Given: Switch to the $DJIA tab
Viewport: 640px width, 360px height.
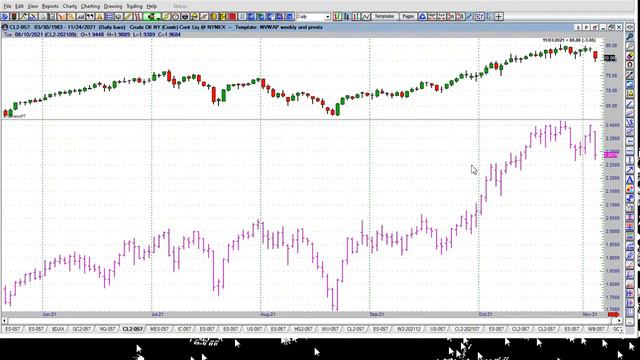Looking at the screenshot, I should click(x=58, y=329).
